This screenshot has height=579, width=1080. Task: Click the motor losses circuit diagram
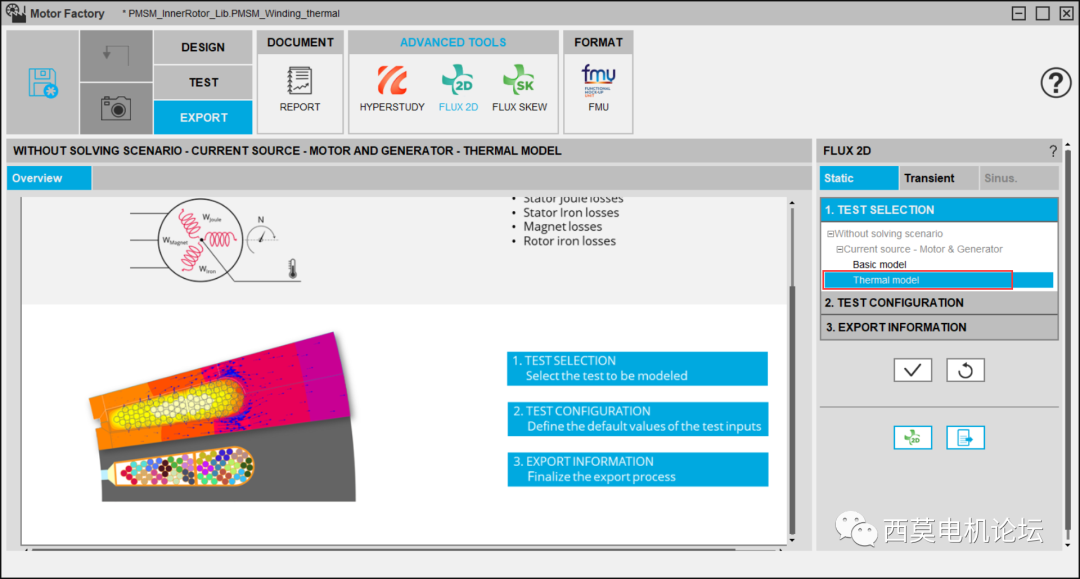pos(216,241)
